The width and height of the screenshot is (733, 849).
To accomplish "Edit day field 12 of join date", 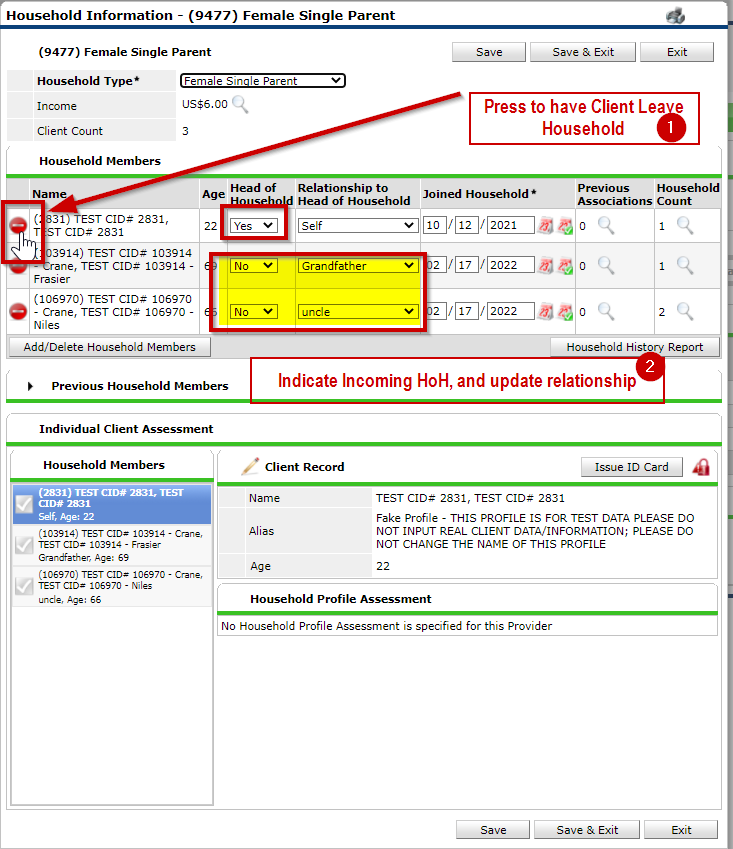I will [x=466, y=225].
